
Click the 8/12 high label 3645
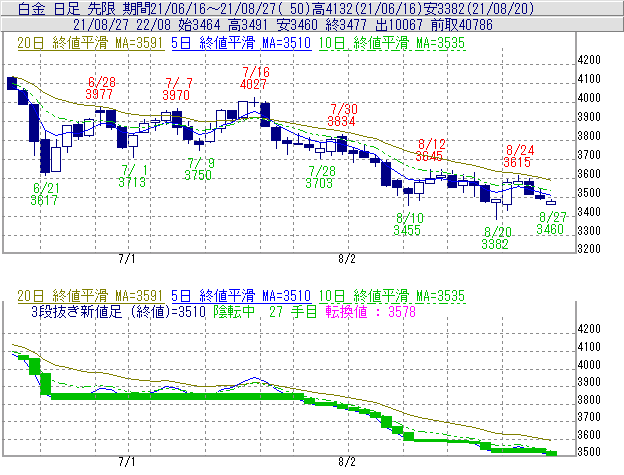pos(429,156)
